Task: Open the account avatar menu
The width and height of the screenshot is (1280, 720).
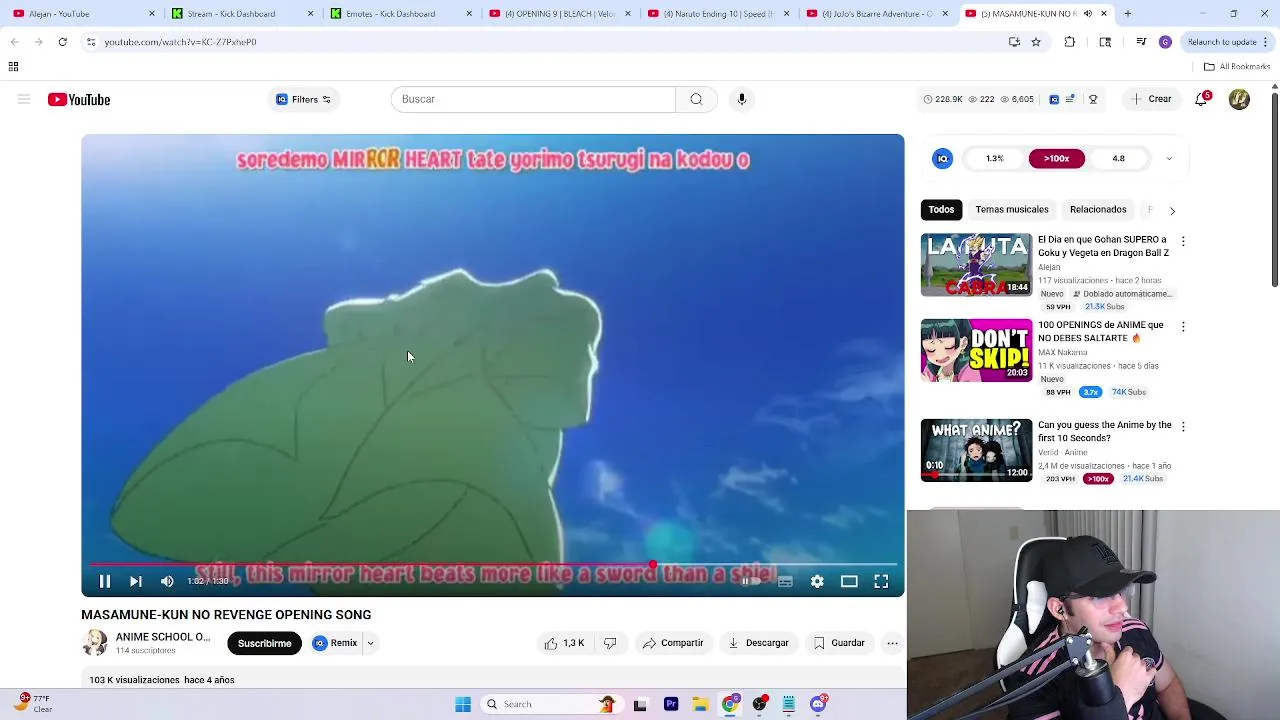Action: pyautogui.click(x=1239, y=99)
